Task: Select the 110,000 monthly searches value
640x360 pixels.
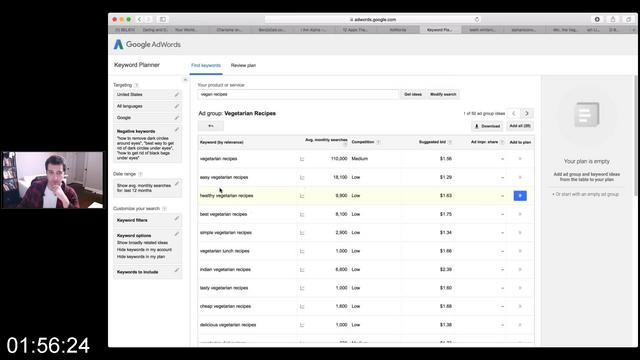Action: pos(339,159)
